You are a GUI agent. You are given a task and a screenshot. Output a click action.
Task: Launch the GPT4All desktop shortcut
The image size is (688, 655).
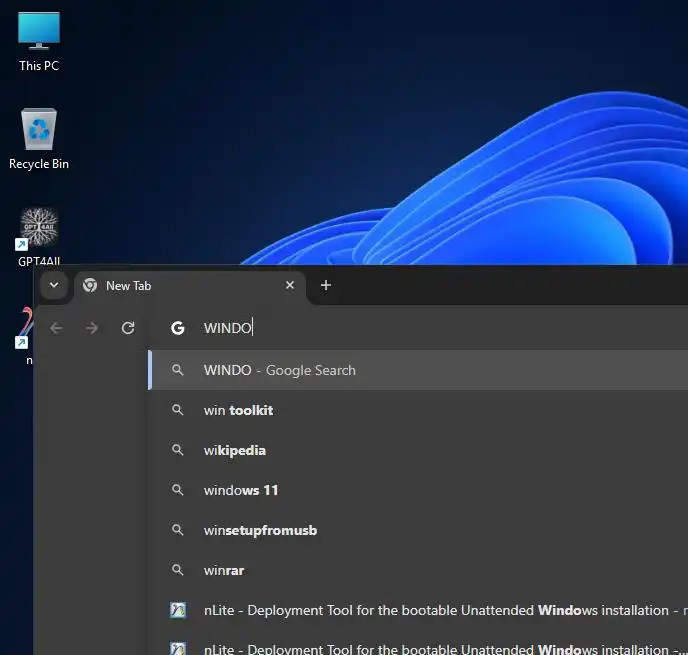pyautogui.click(x=39, y=237)
